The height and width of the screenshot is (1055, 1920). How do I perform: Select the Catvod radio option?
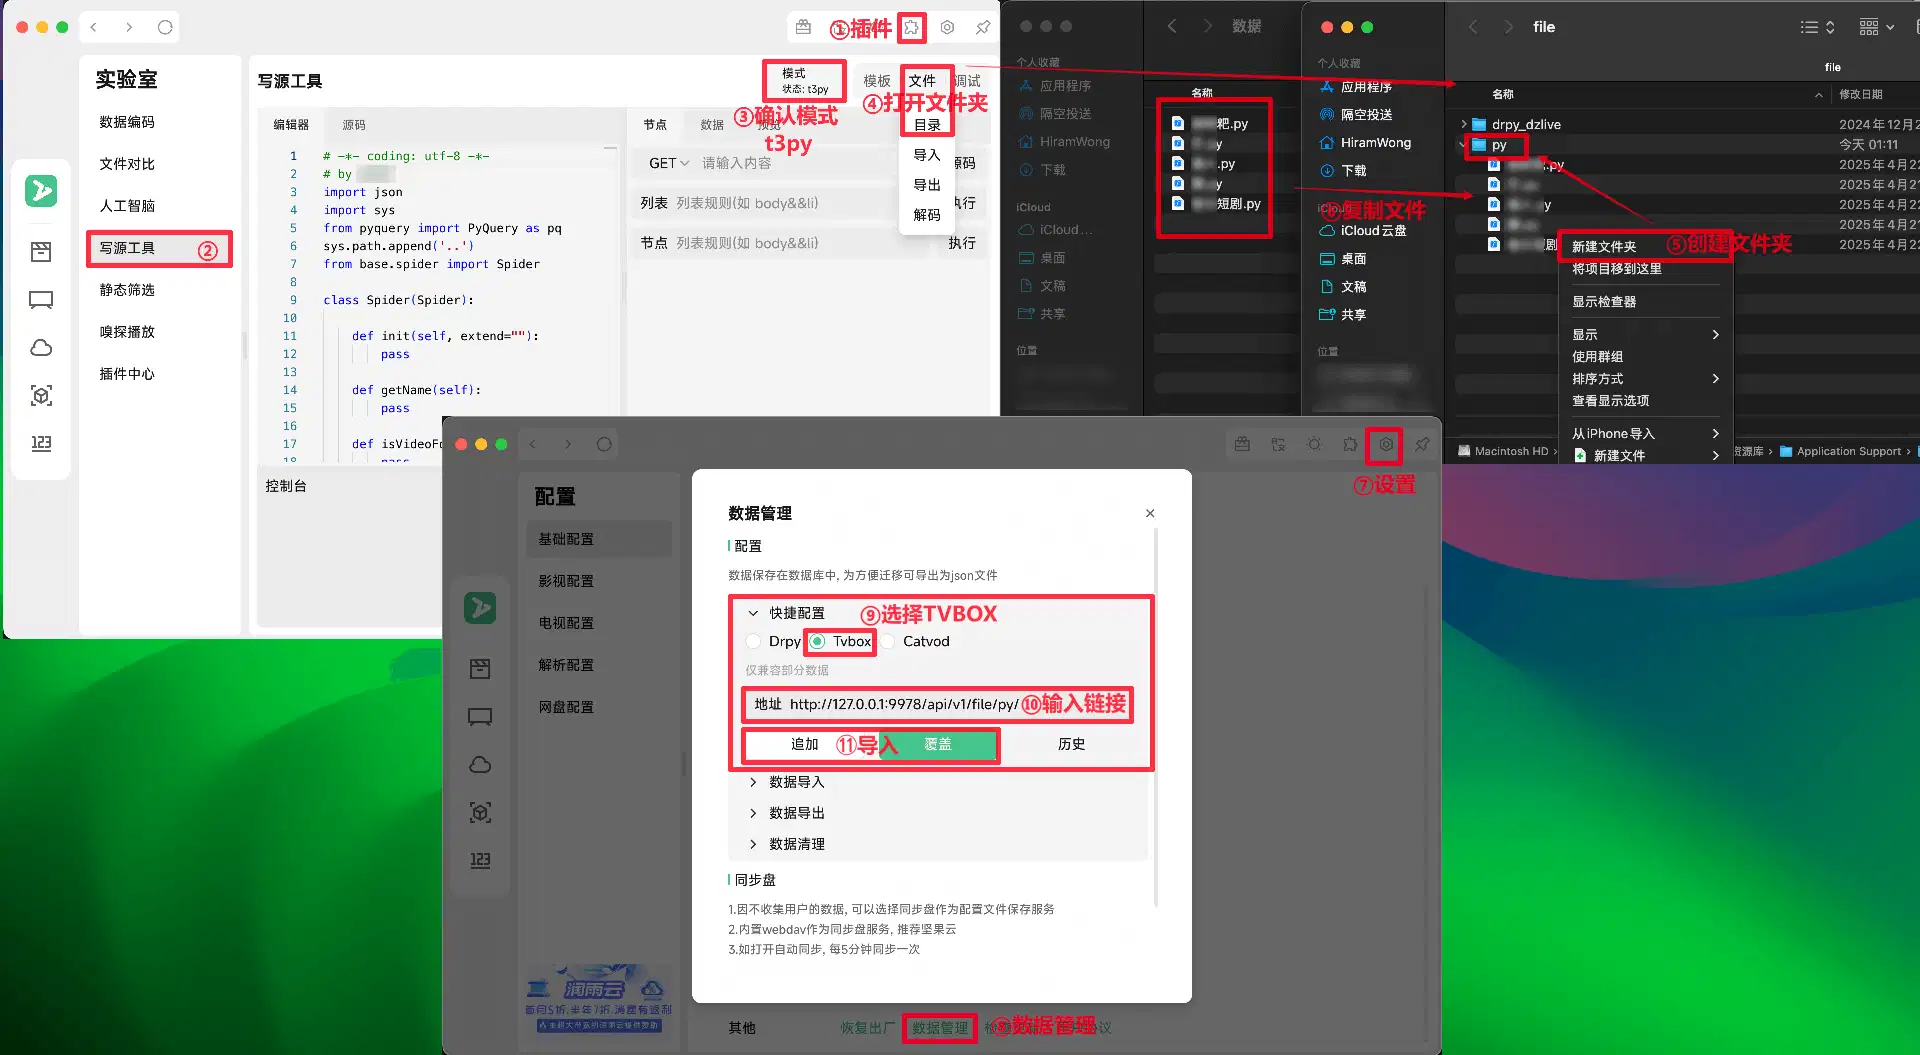(916, 641)
